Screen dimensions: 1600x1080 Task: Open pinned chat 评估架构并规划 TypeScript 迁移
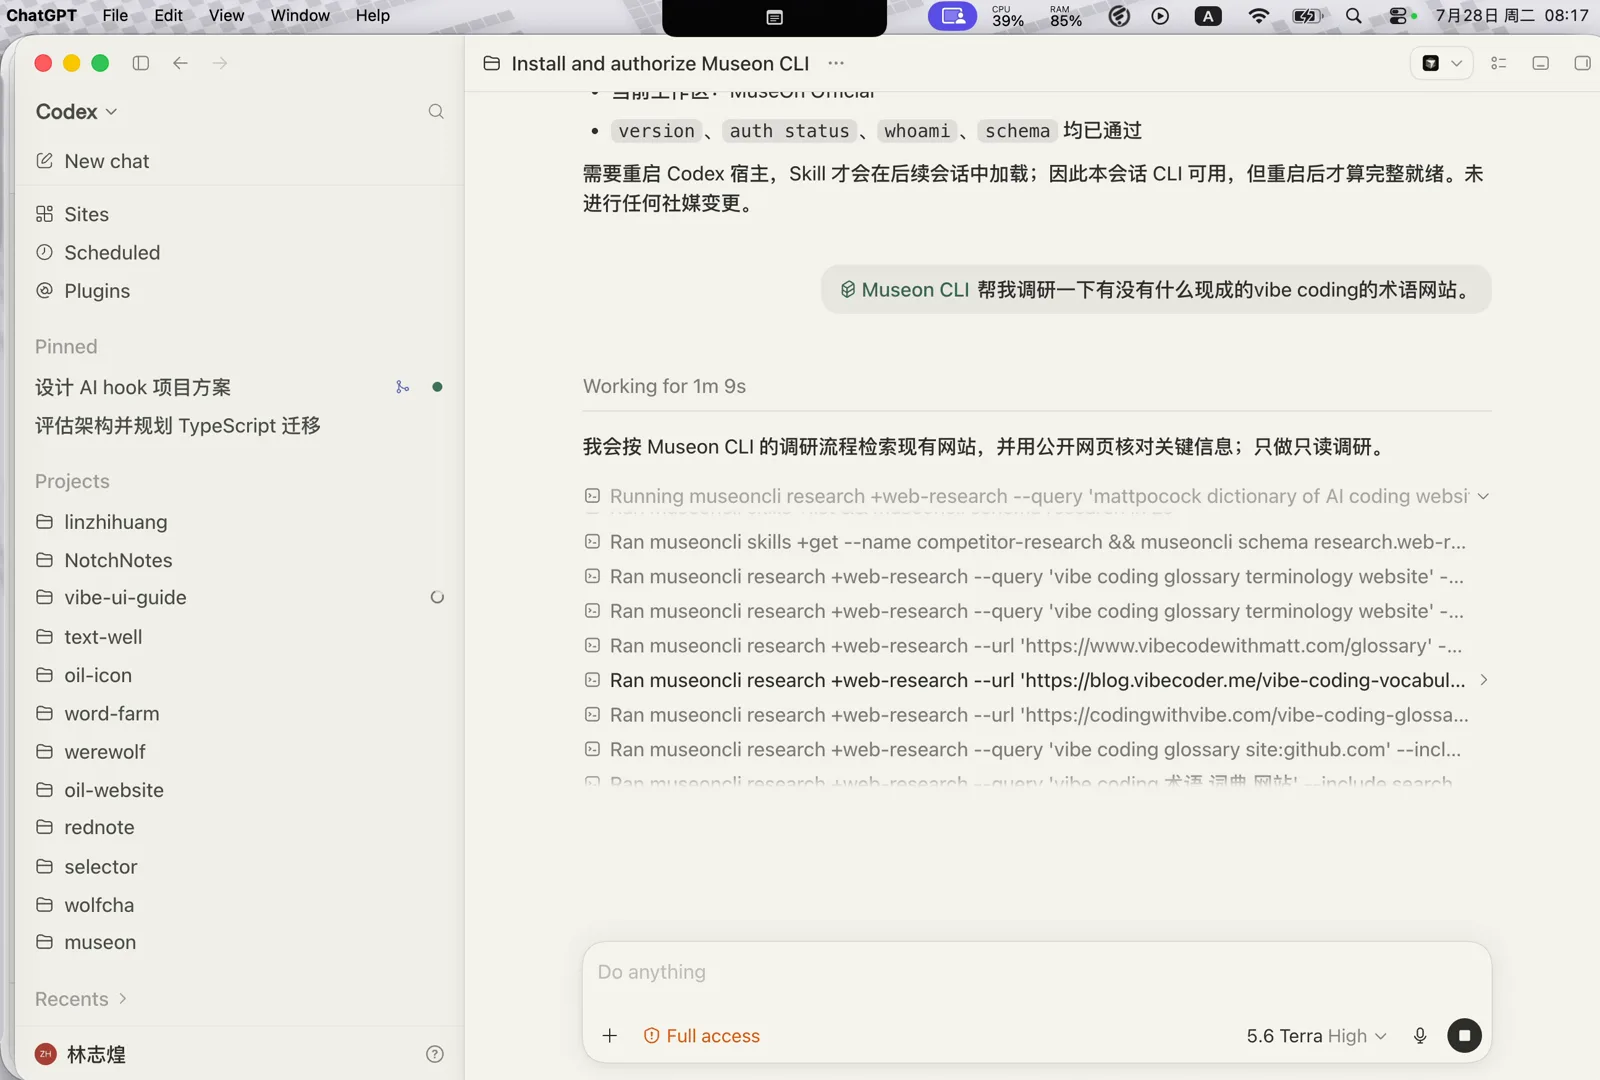click(x=178, y=426)
